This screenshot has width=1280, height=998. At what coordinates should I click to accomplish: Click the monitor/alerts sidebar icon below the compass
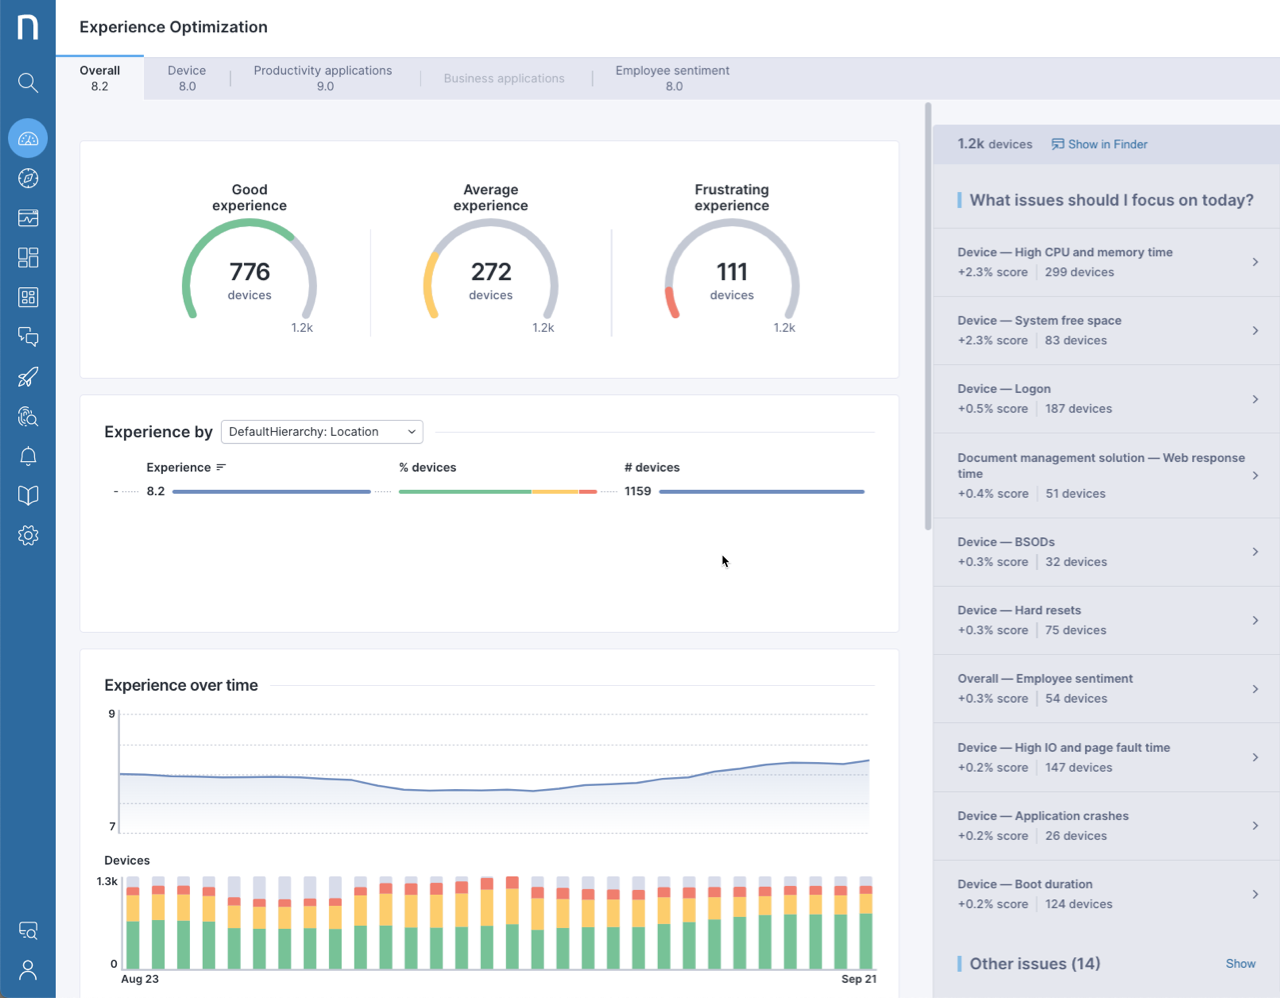tap(27, 217)
